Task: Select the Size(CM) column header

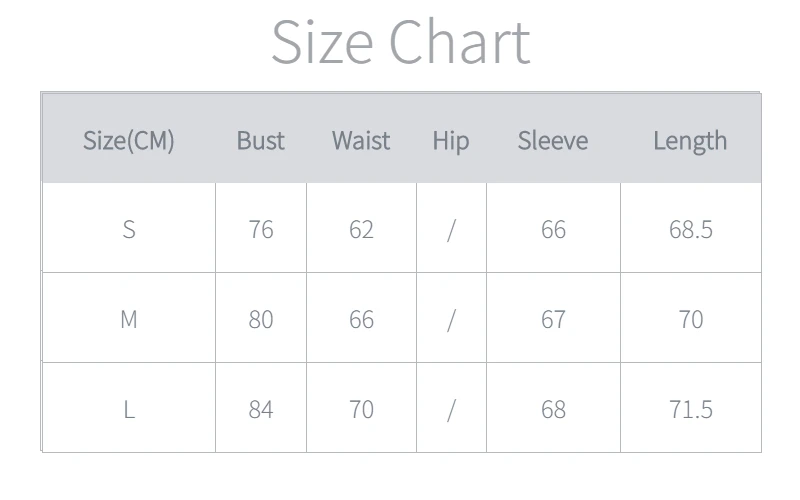Action: click(x=128, y=141)
